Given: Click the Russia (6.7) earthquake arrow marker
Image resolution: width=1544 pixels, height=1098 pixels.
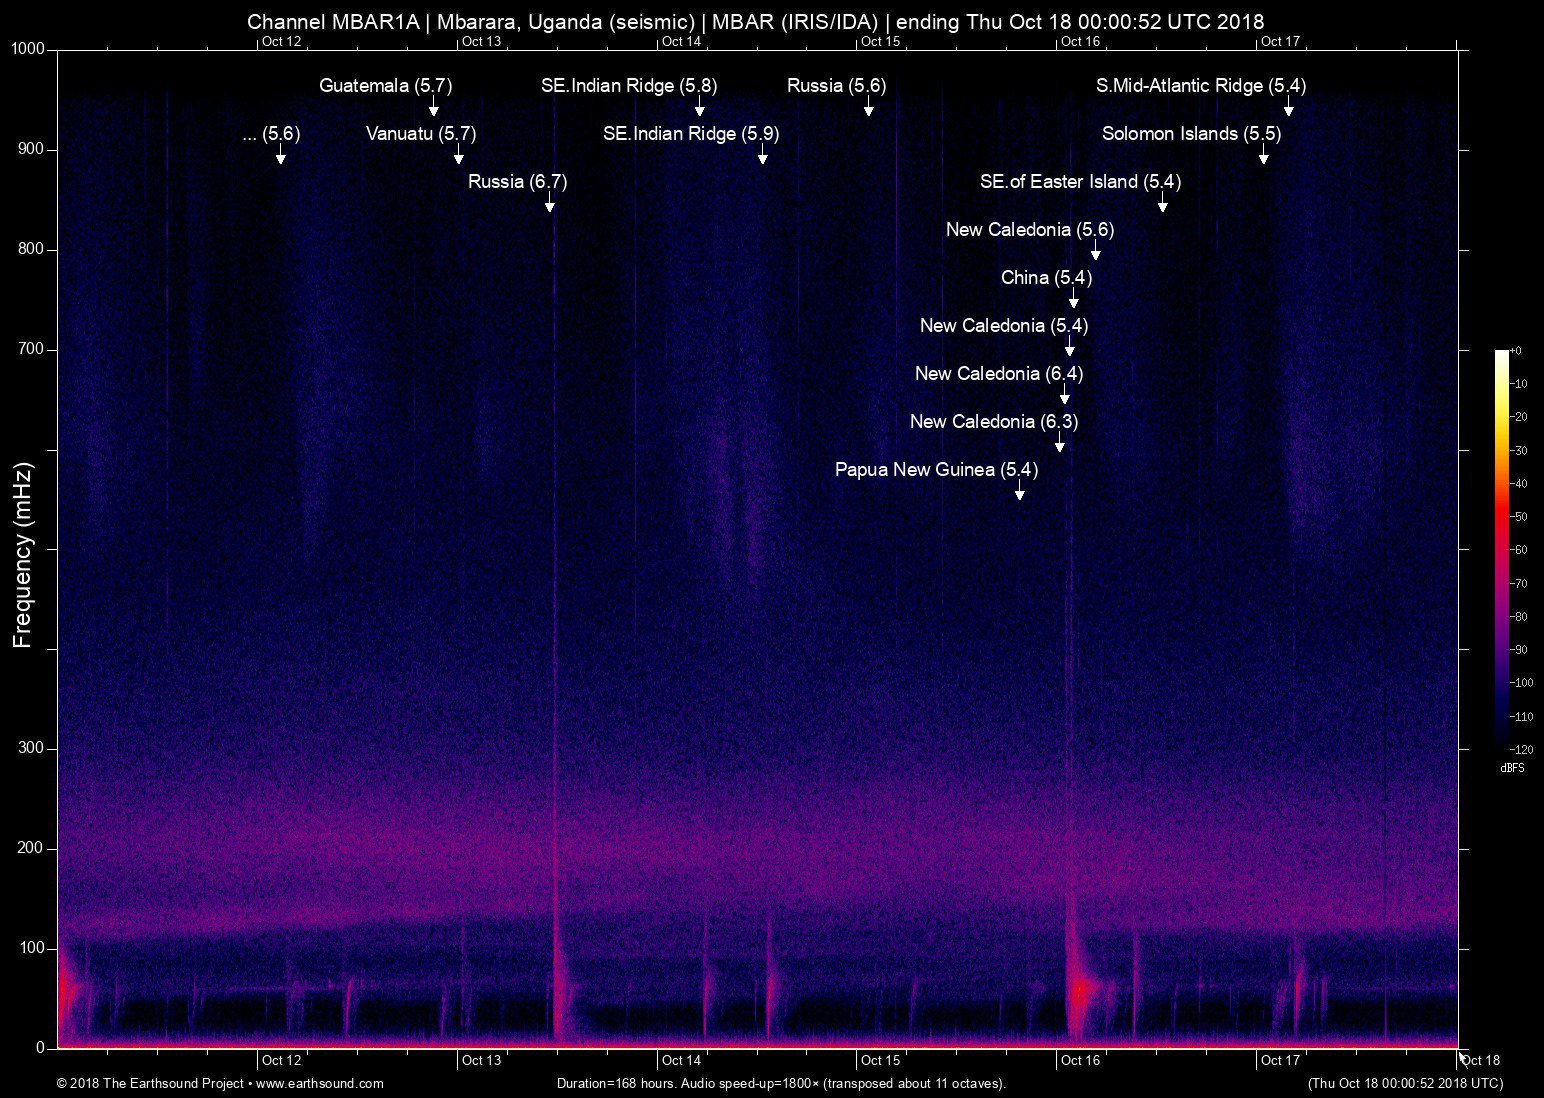Looking at the screenshot, I should coord(548,204).
